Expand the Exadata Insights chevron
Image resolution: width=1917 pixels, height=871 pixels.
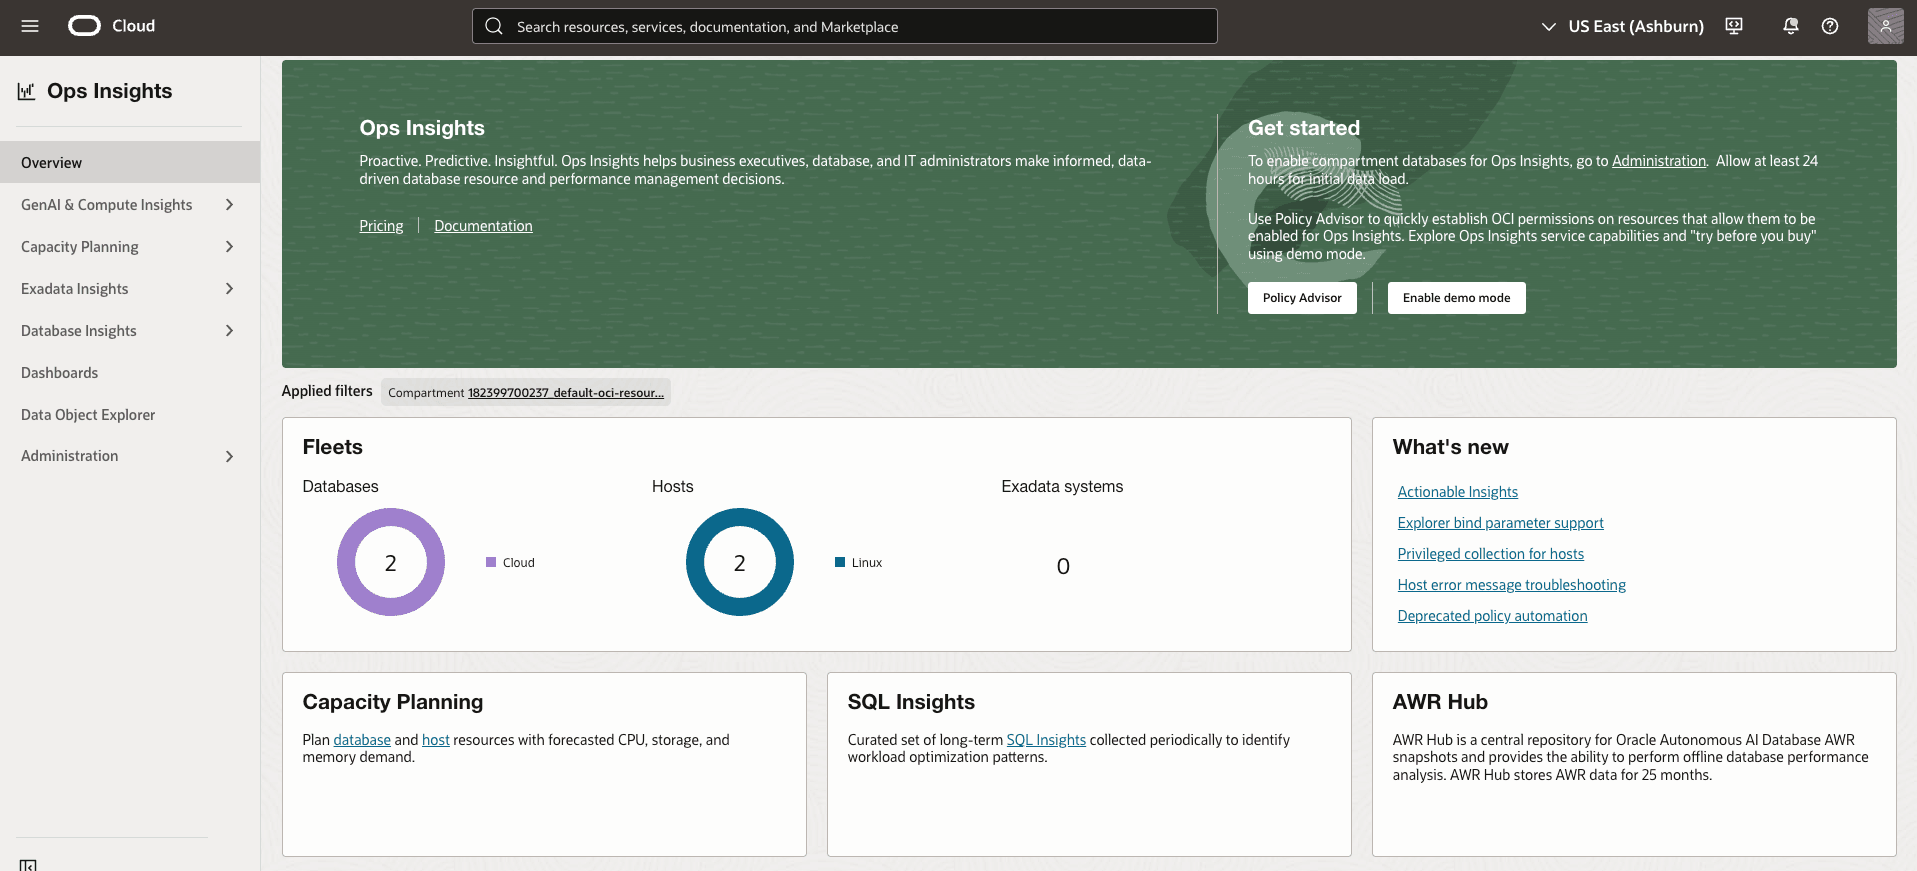click(229, 289)
